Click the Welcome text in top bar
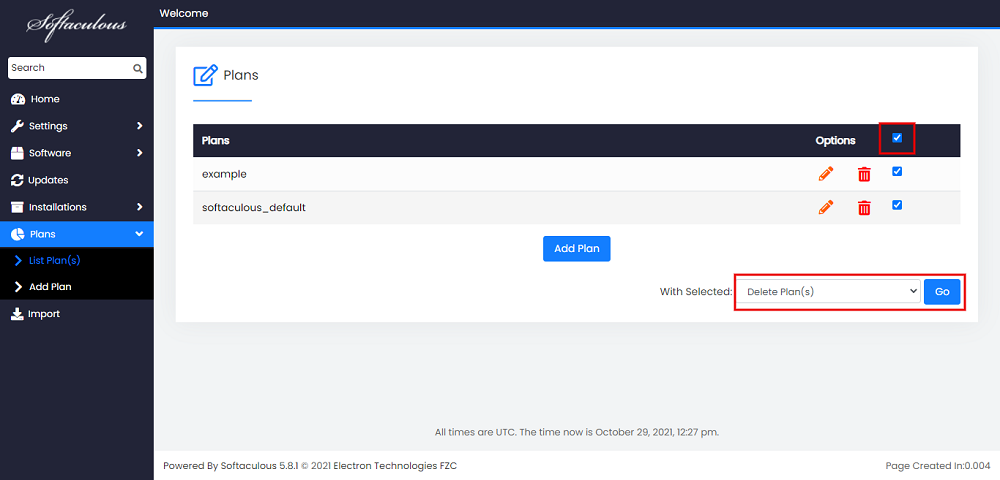 [x=184, y=13]
